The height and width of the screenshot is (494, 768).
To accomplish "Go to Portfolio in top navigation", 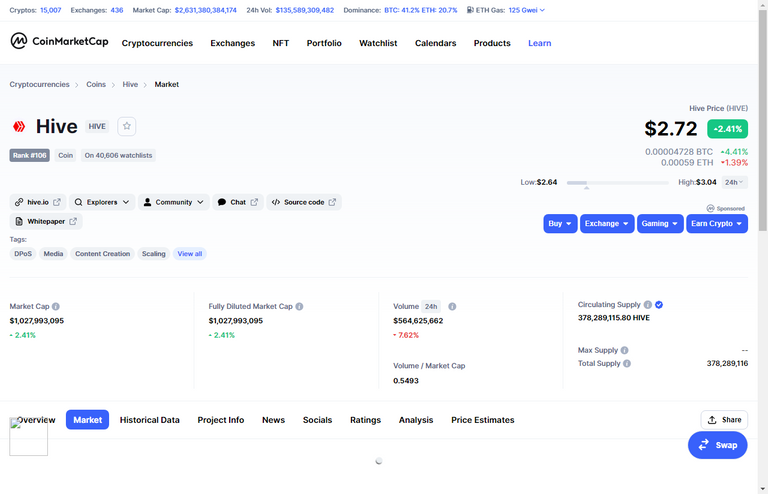I will tap(324, 43).
